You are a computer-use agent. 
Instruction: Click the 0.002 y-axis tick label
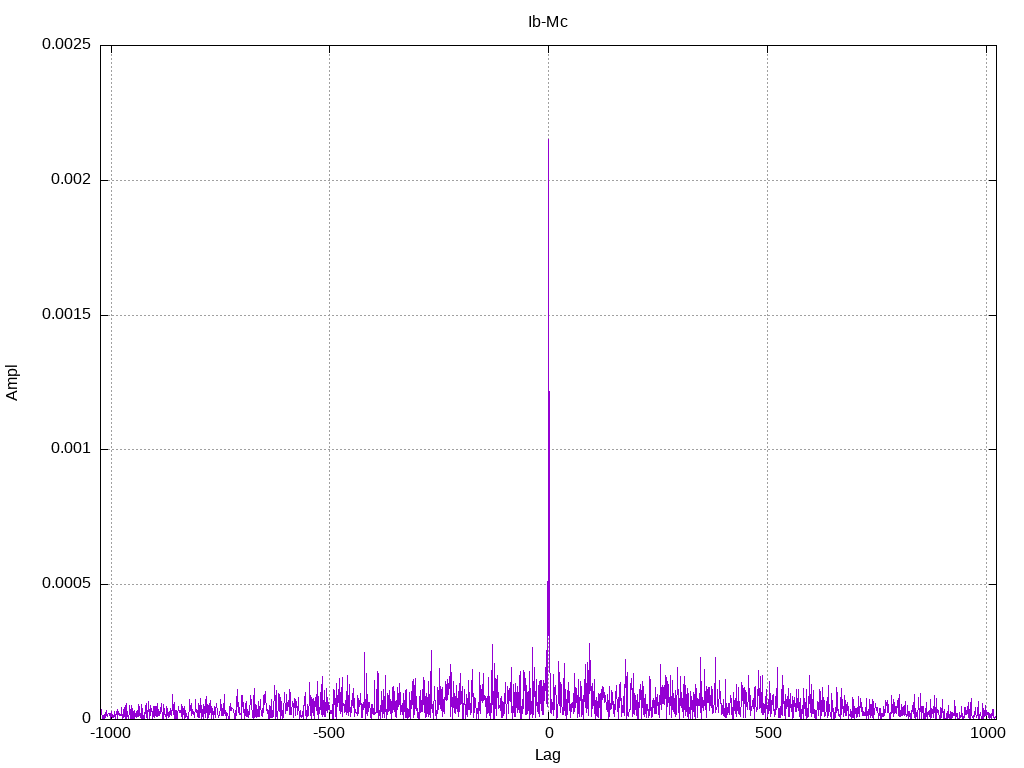(x=71, y=179)
